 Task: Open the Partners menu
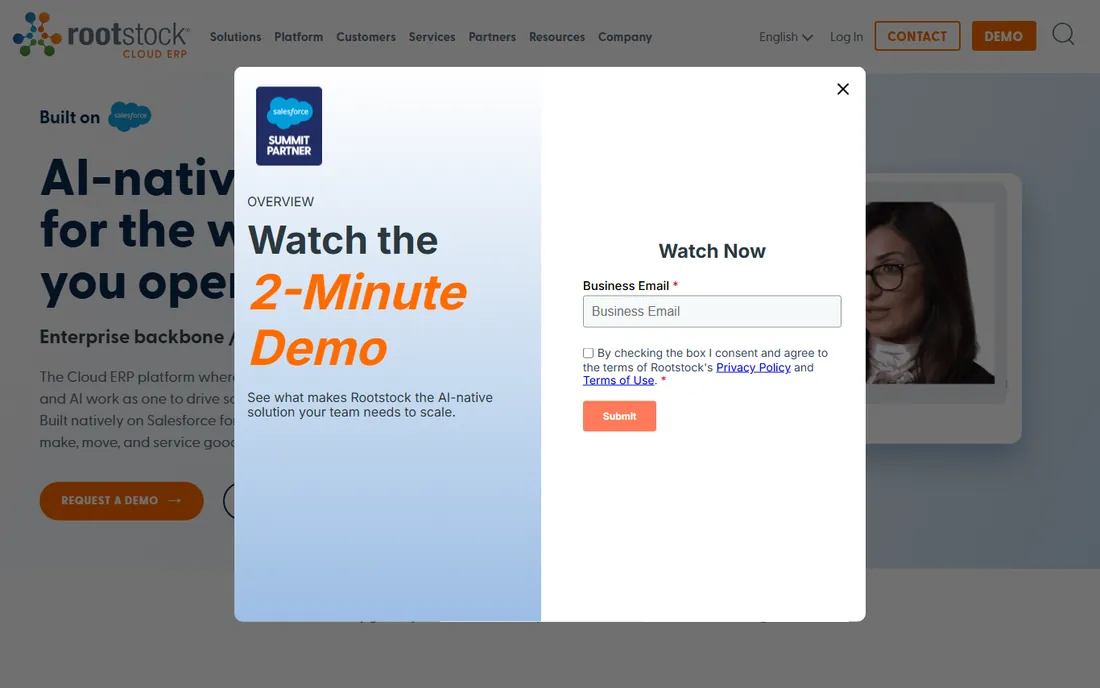click(x=492, y=36)
